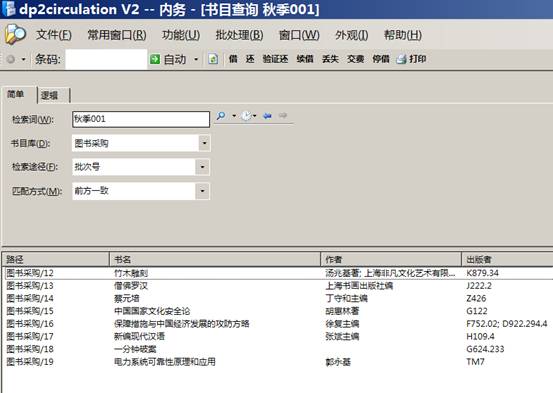Screen dimensions: 553x393
Task: Sort by the 作者 column header
Action: point(391,259)
